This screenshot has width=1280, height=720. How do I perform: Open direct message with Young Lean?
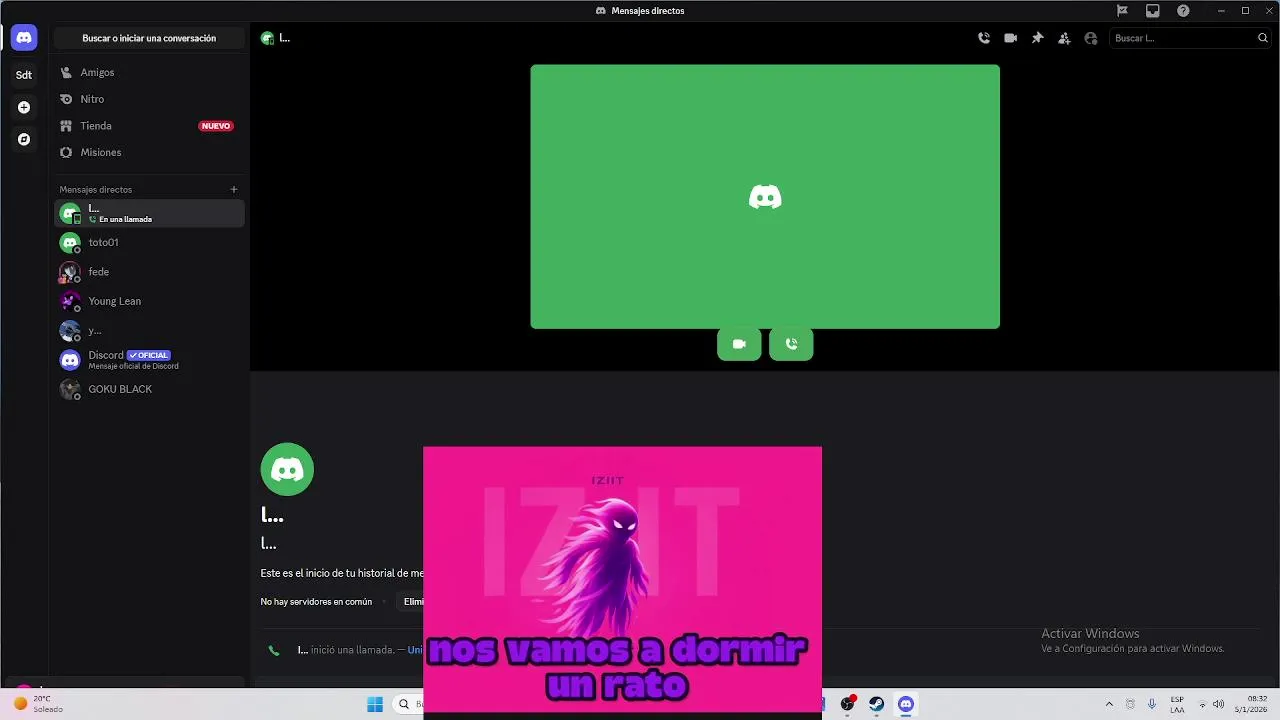point(149,301)
